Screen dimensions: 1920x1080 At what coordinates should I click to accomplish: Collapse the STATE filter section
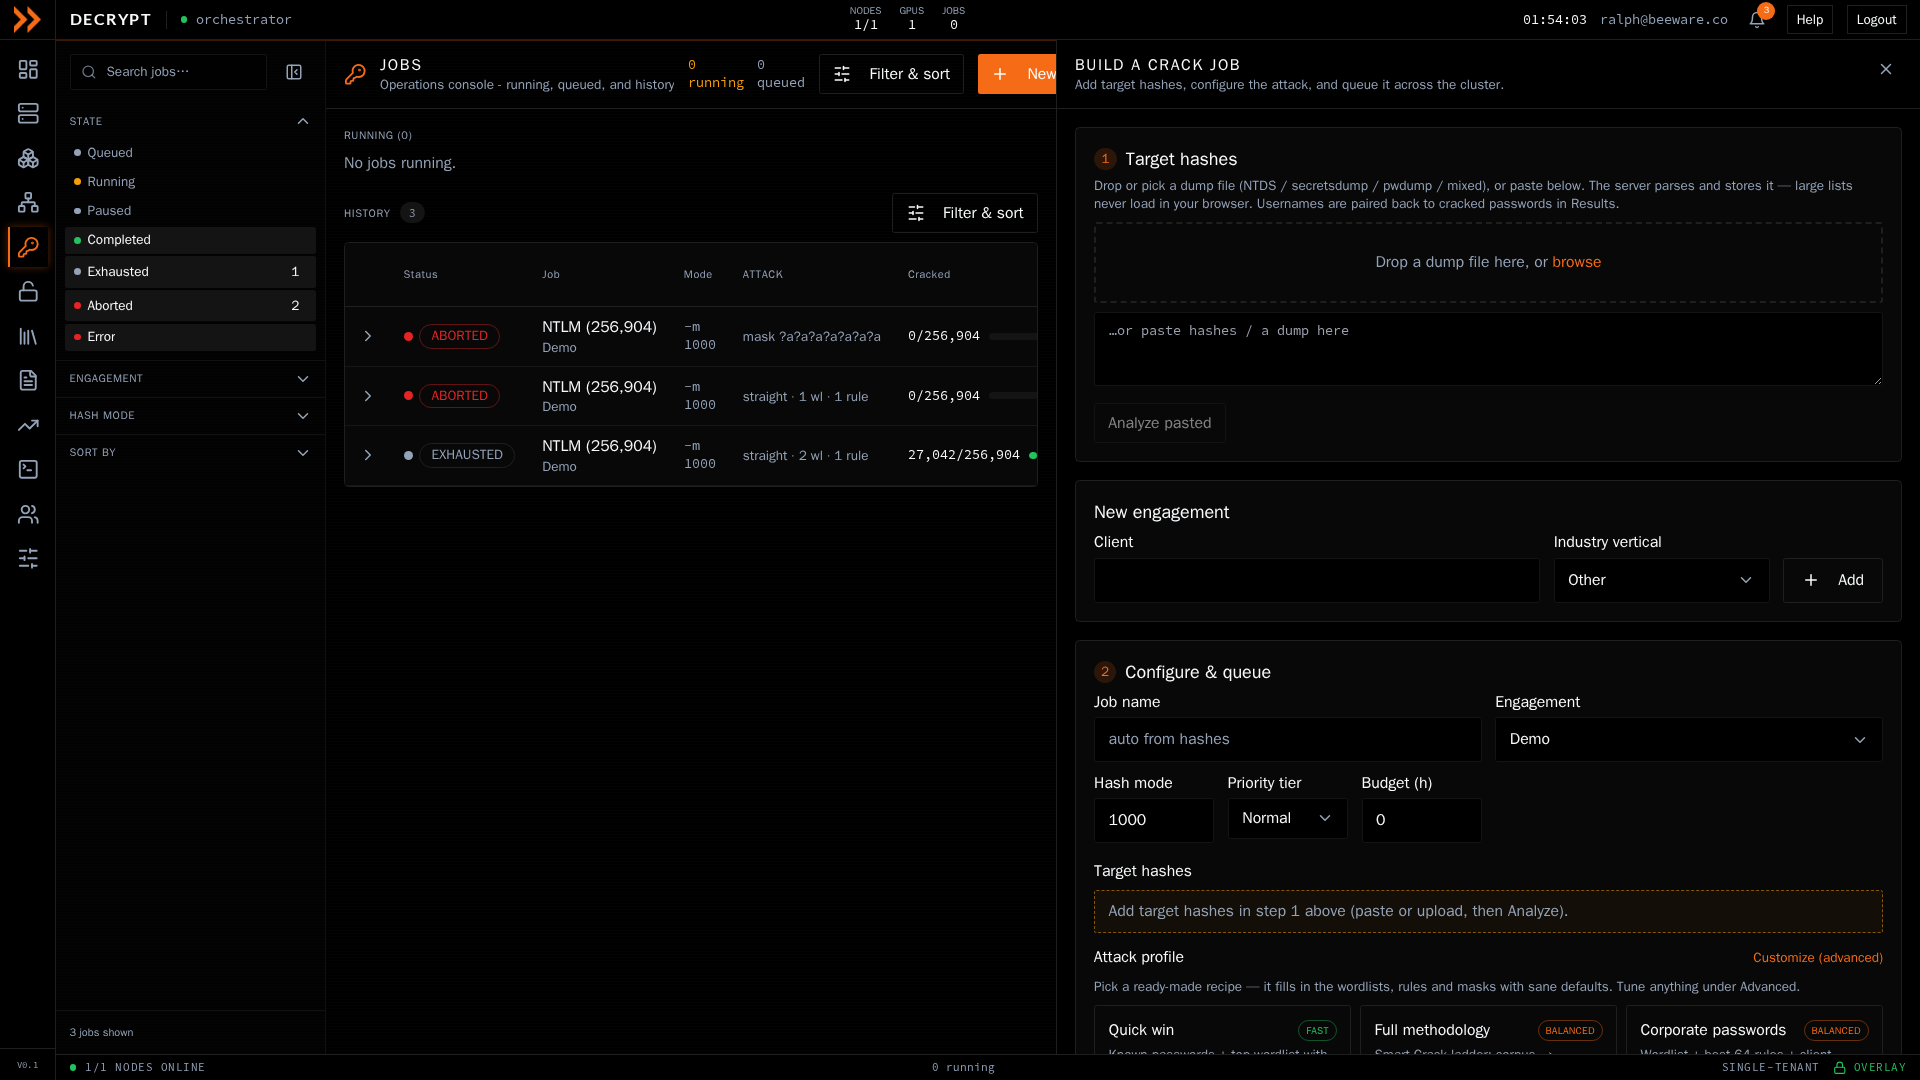(x=190, y=121)
